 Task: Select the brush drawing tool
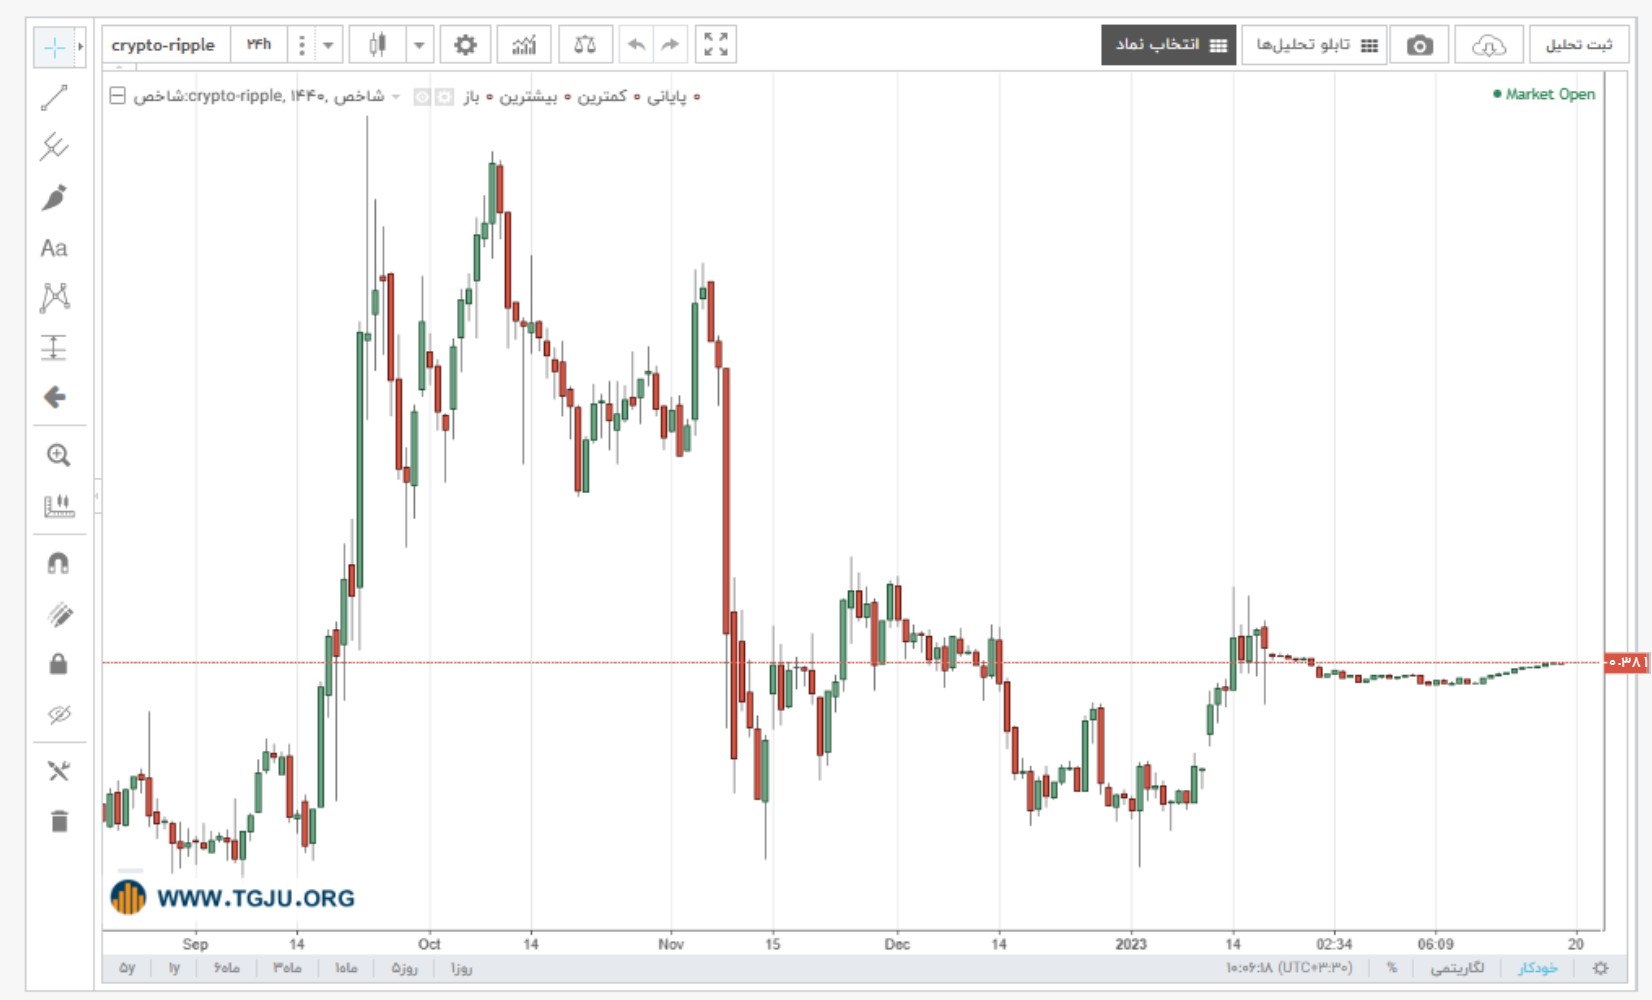(x=54, y=197)
